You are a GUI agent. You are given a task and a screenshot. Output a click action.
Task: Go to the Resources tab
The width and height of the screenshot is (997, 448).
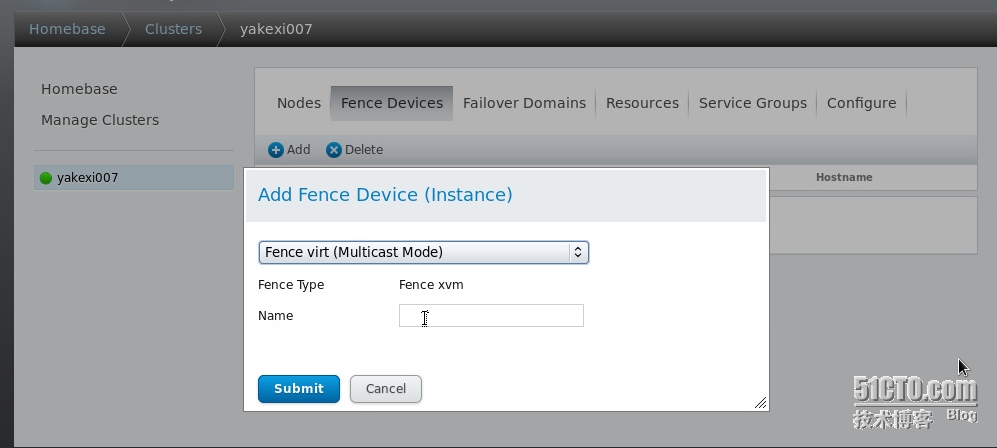pos(642,103)
